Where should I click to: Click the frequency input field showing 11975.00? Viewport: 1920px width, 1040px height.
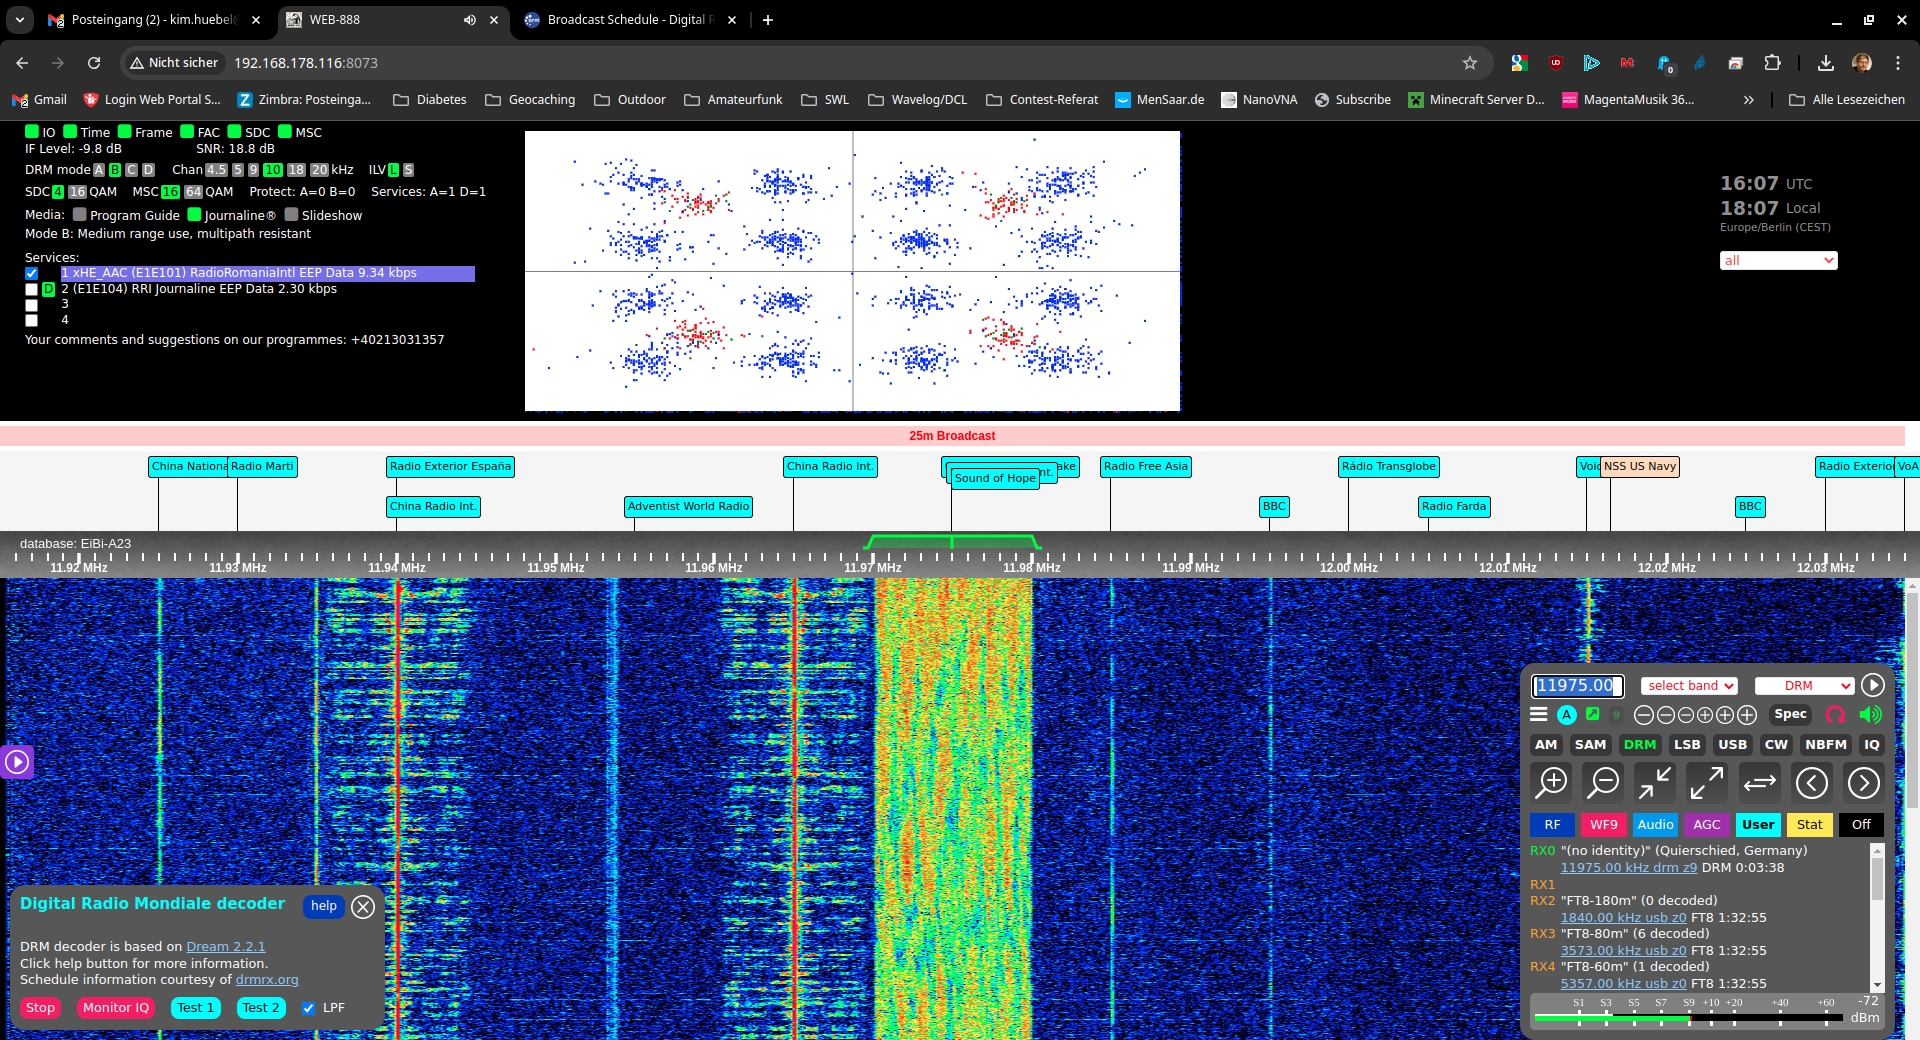pyautogui.click(x=1577, y=686)
